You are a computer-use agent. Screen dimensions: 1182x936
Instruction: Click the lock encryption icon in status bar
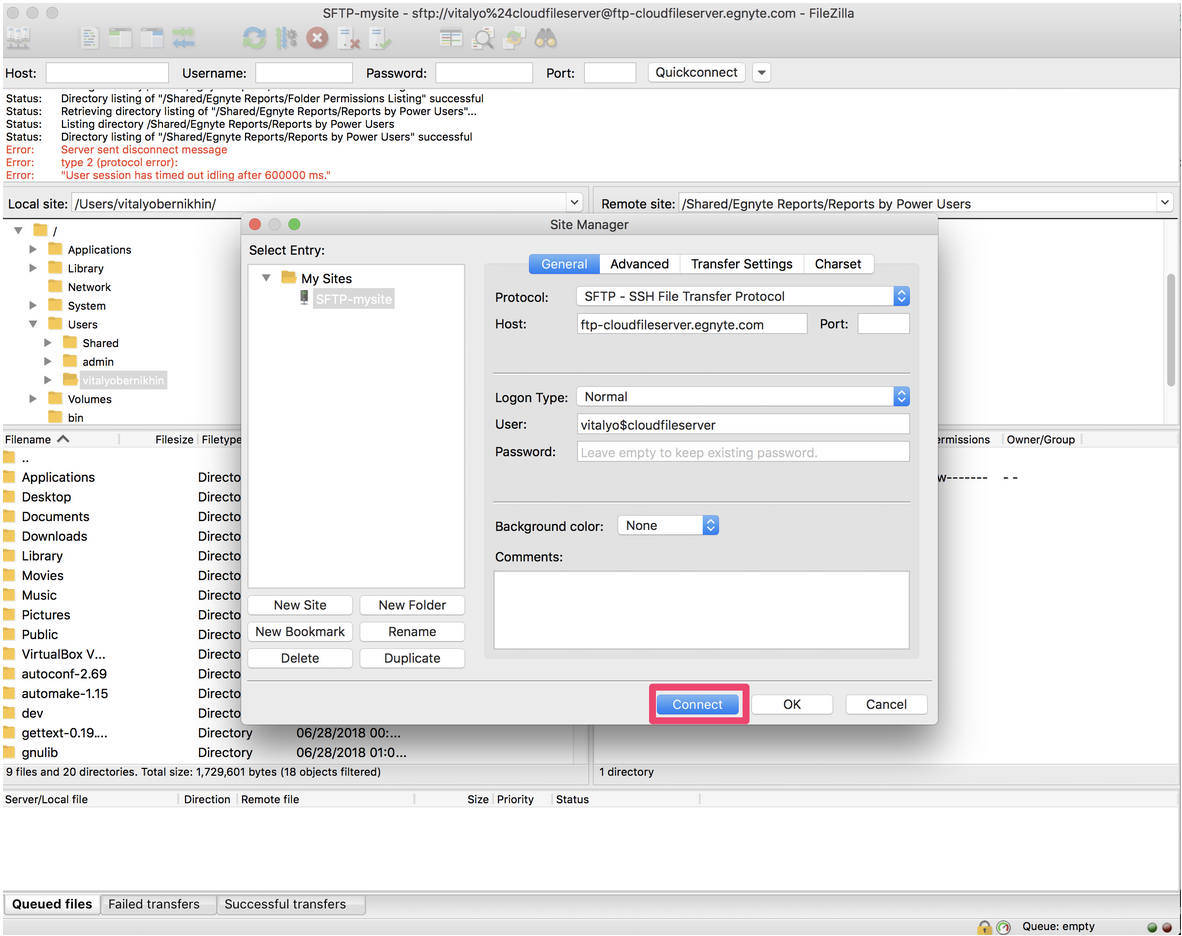pos(984,926)
